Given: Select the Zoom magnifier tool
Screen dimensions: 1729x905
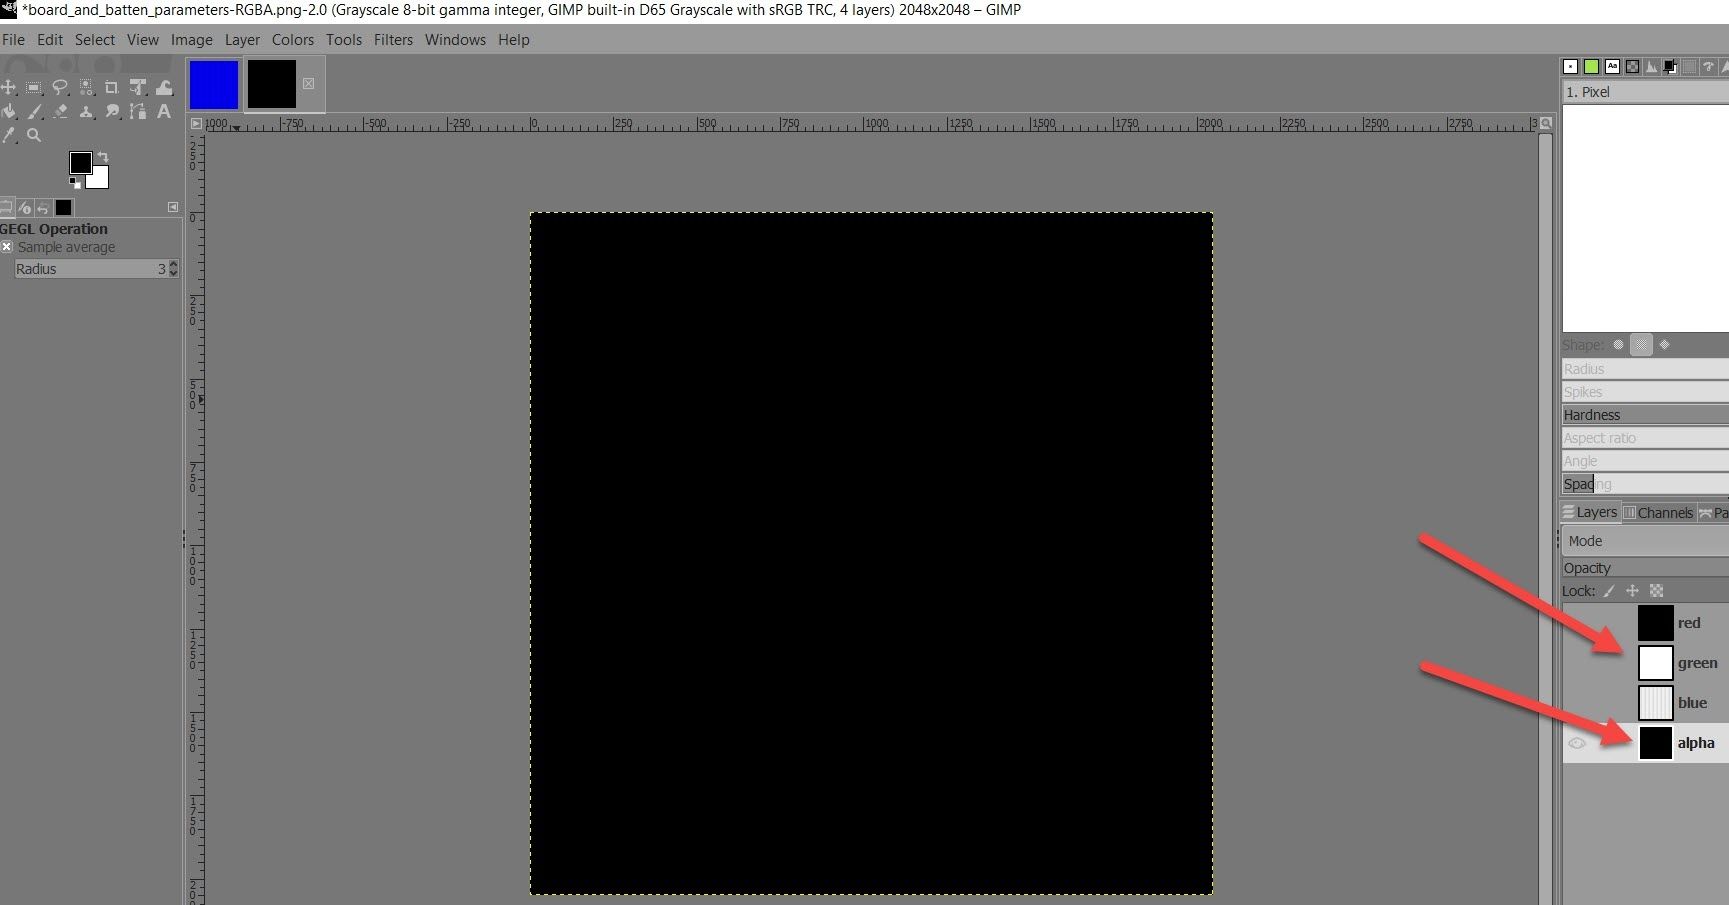Looking at the screenshot, I should point(35,135).
